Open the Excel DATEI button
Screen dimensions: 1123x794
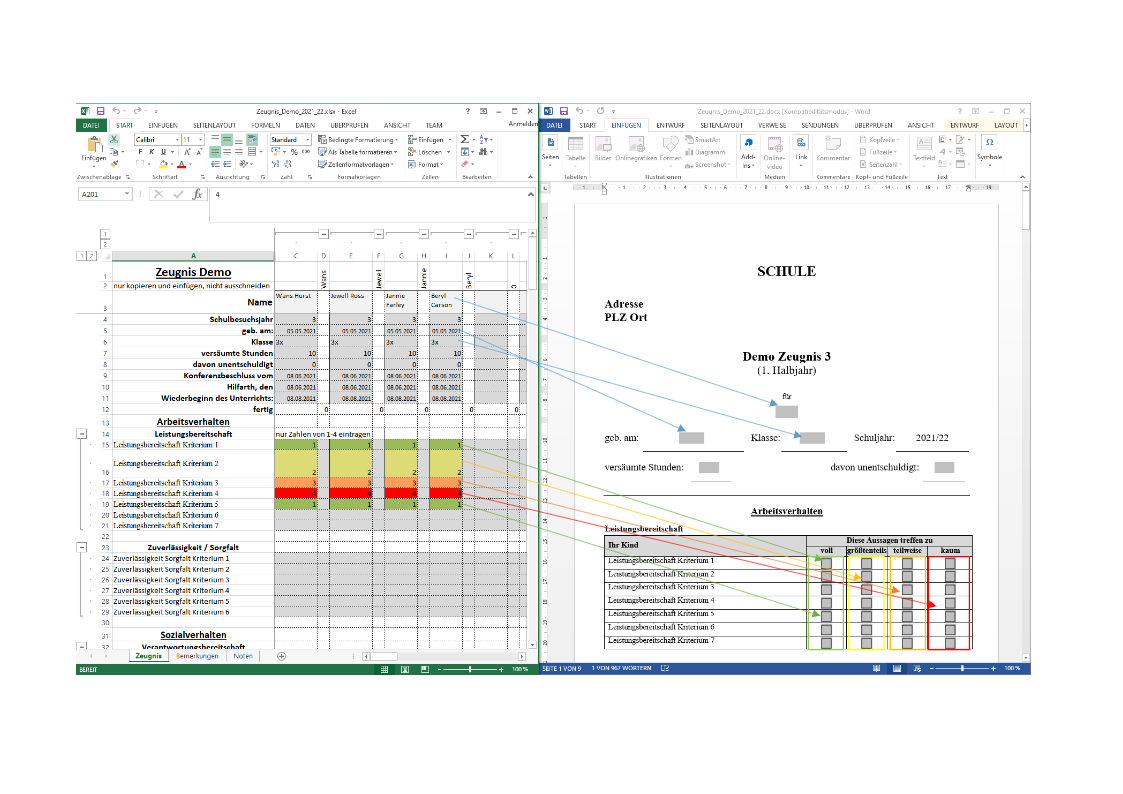point(91,125)
